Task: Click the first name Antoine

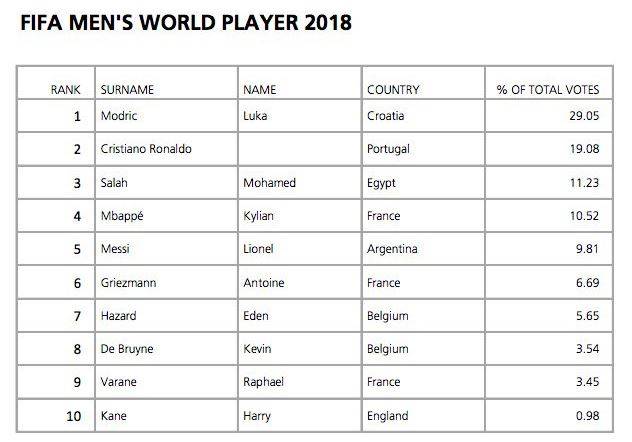Action: [x=265, y=283]
